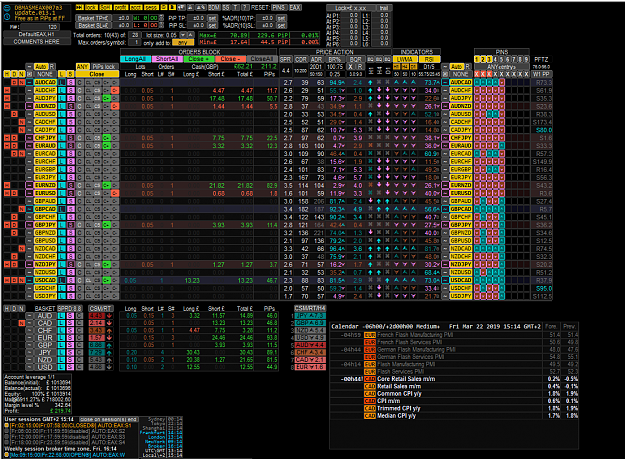Click the S button in the USD basket row

(70, 367)
